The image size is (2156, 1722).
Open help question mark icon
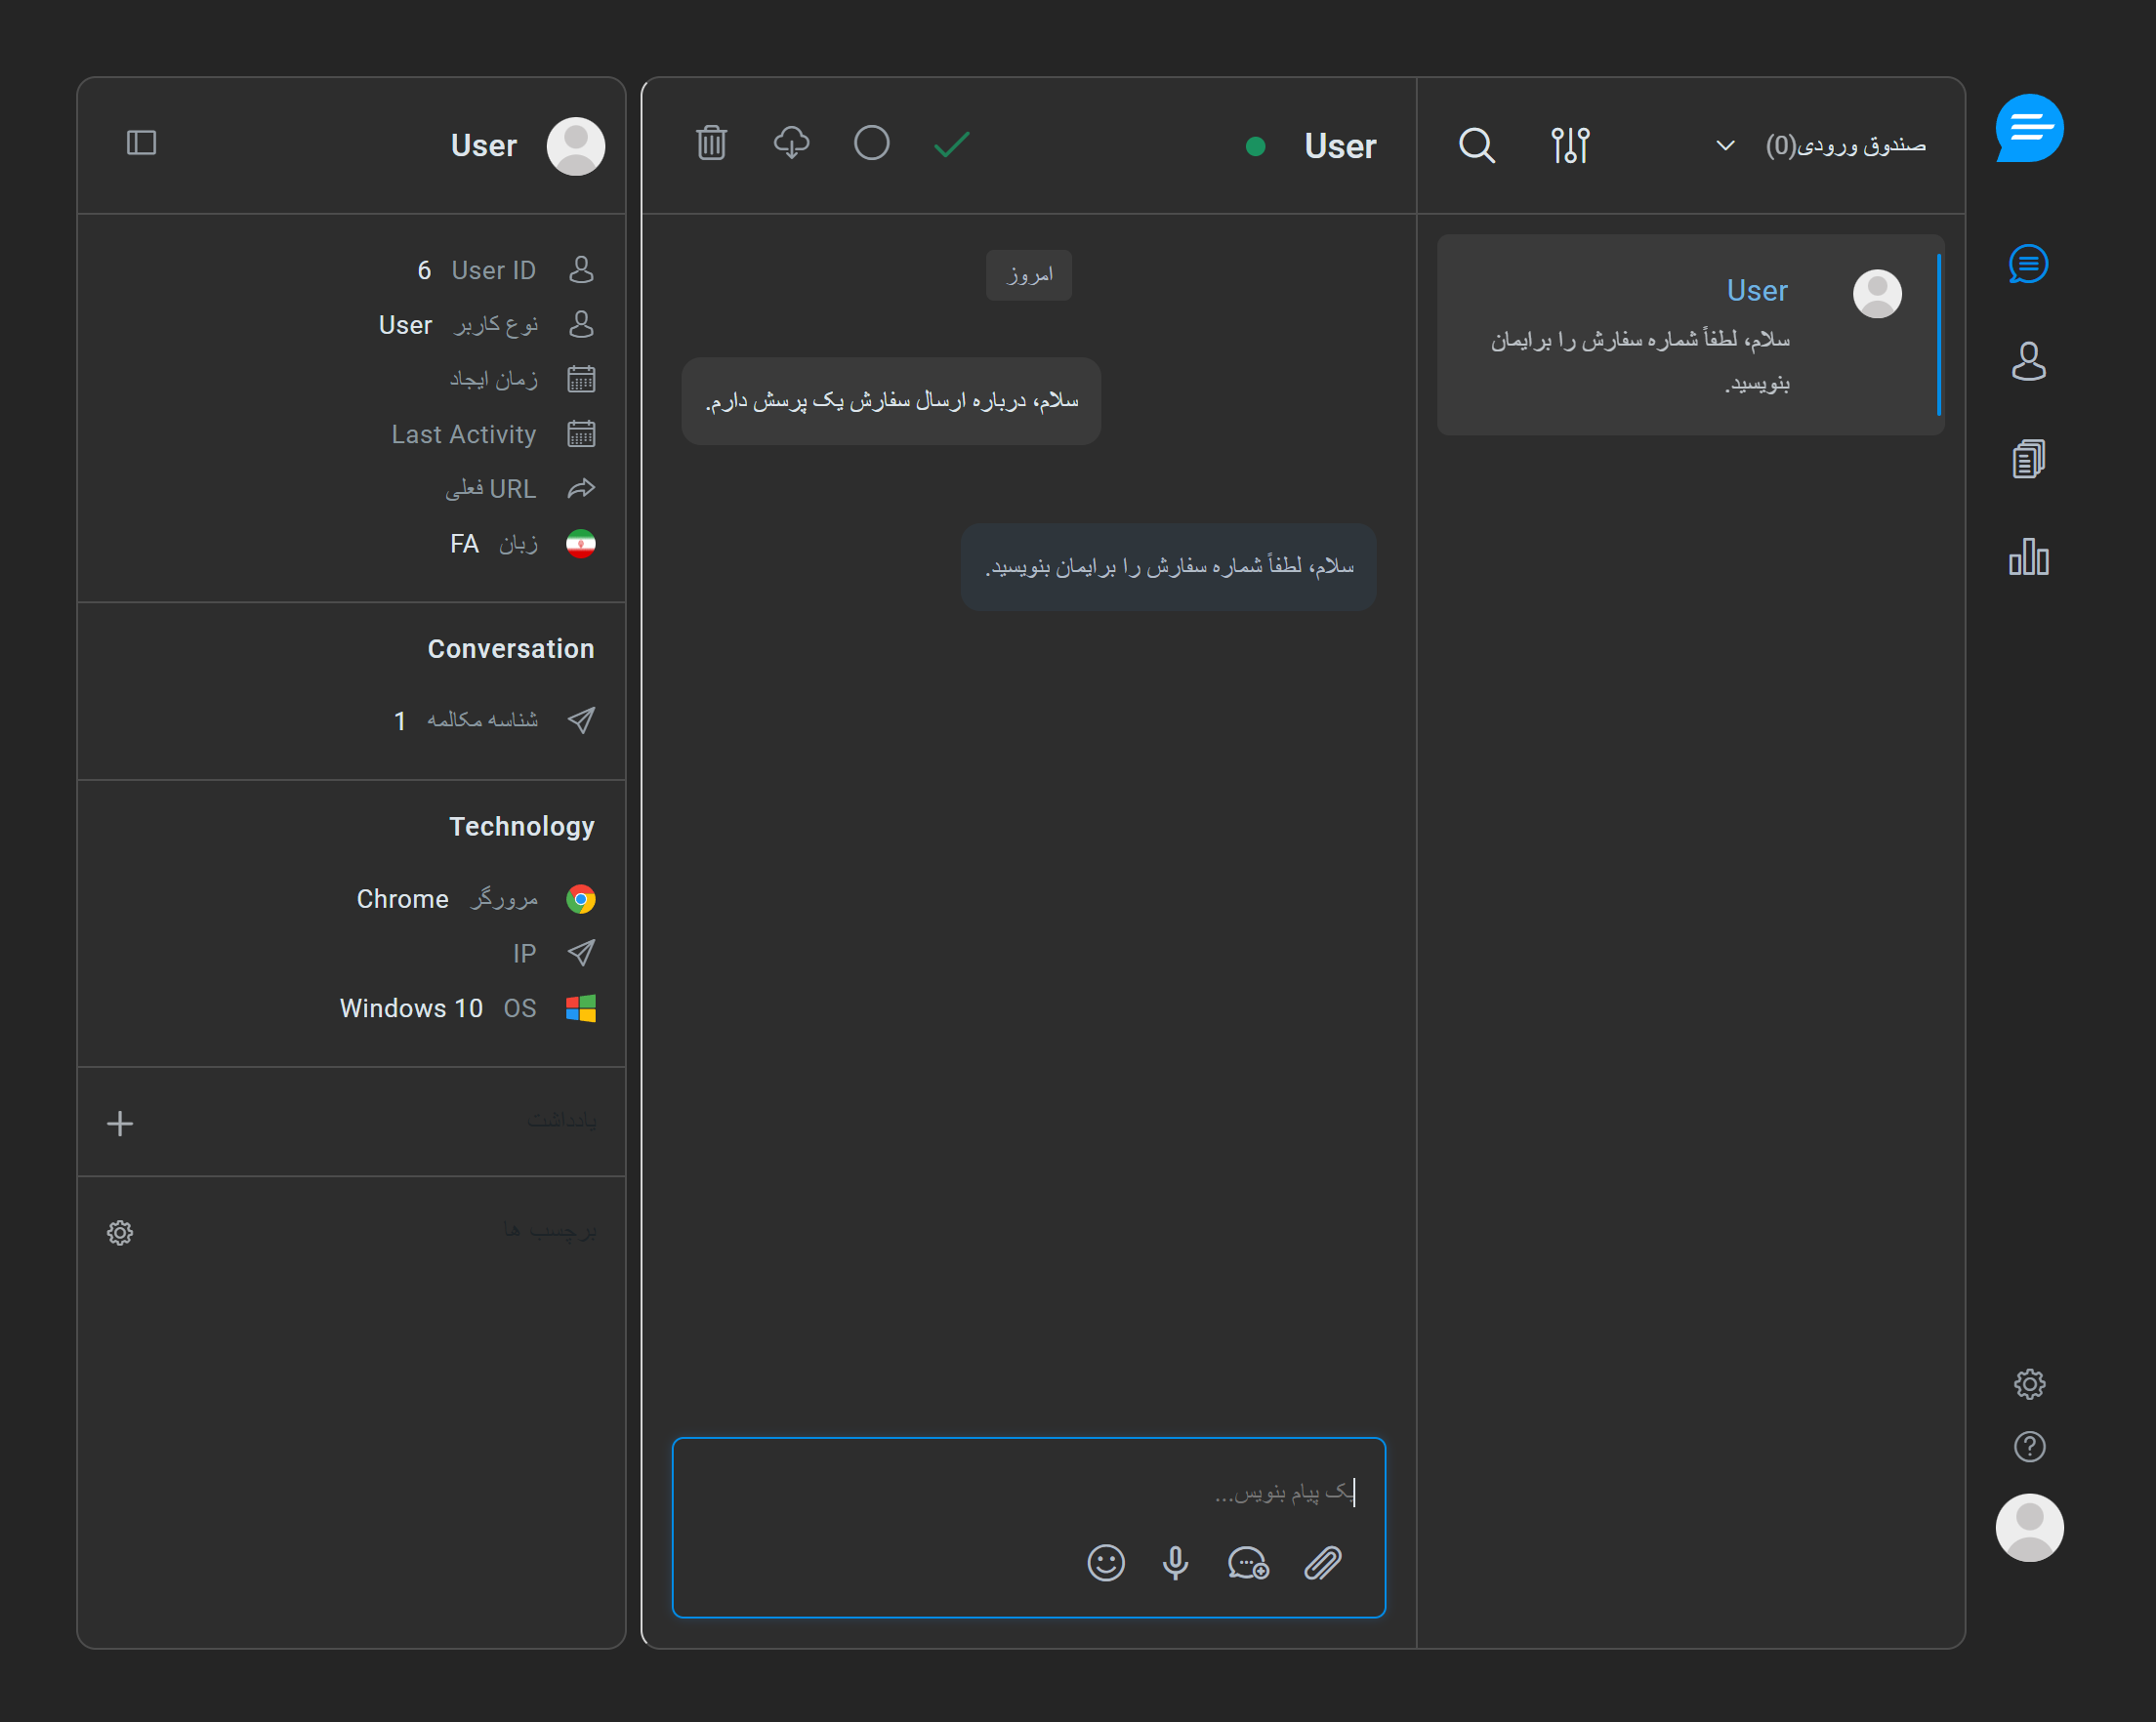(2029, 1446)
